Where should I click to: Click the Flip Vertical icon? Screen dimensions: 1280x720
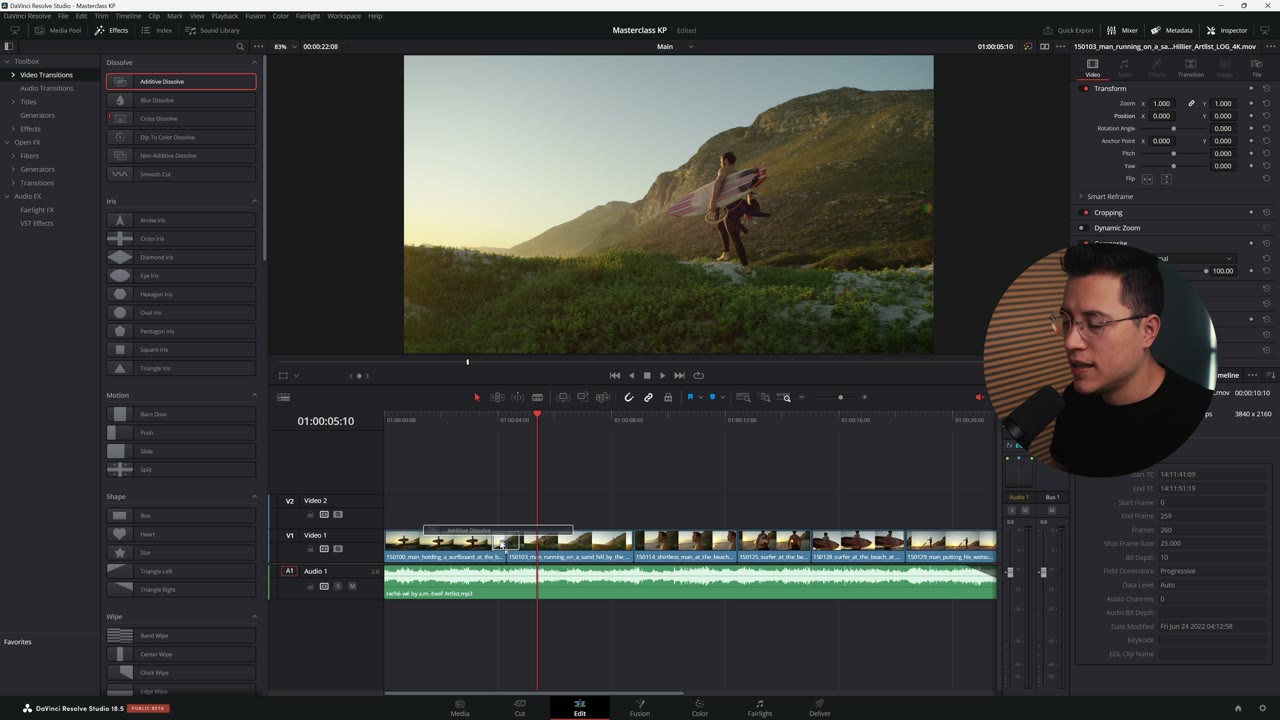click(1166, 179)
